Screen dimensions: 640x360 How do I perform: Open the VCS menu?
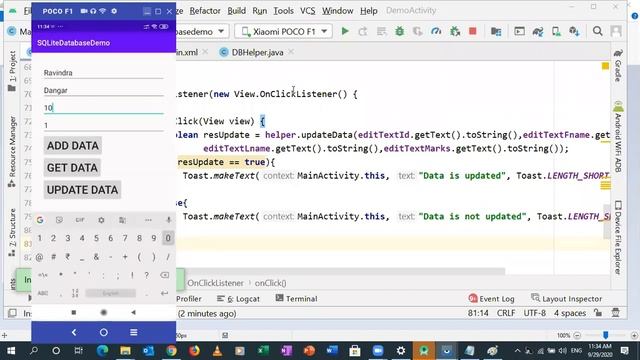click(x=307, y=11)
